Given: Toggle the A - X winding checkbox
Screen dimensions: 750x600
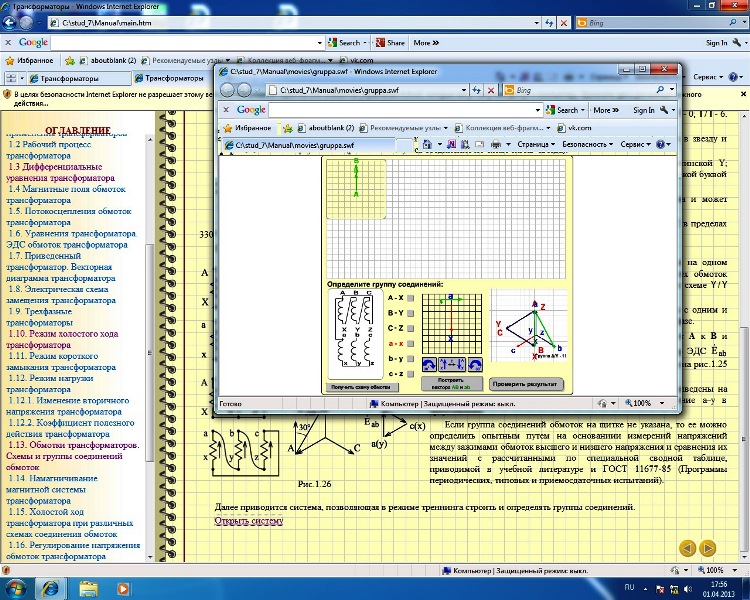Looking at the screenshot, I should [x=410, y=298].
